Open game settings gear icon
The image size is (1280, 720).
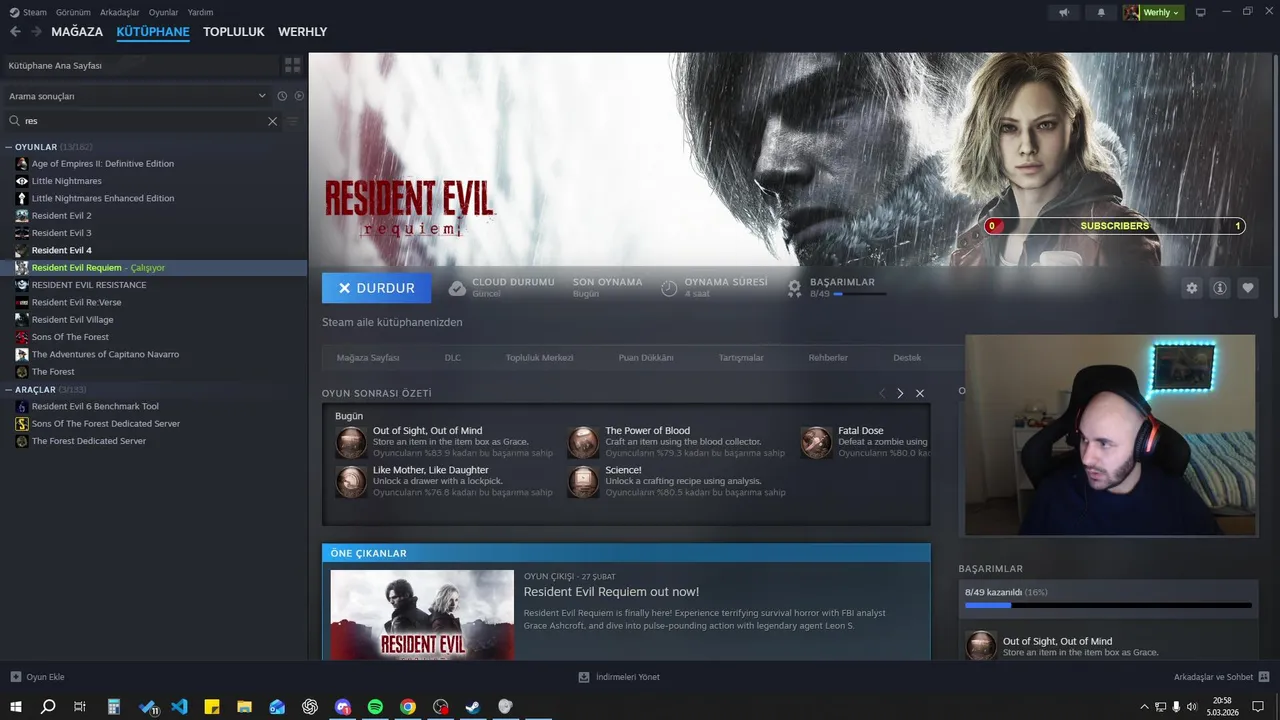click(1192, 288)
